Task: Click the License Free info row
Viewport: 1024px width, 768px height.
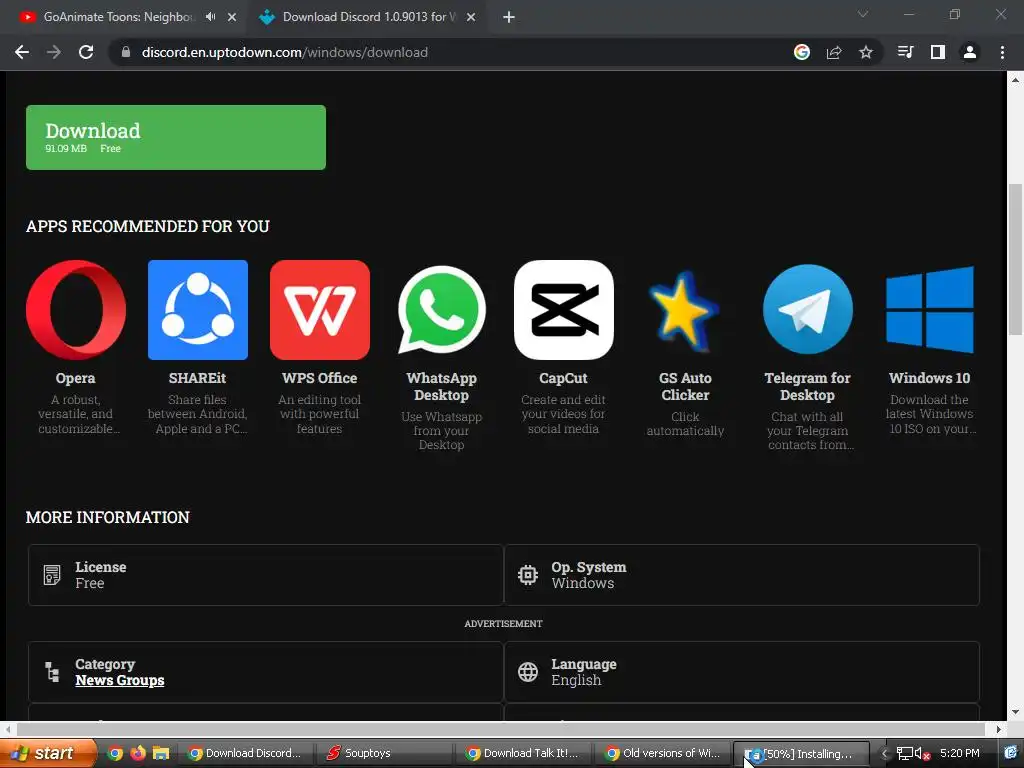Action: tap(266, 575)
